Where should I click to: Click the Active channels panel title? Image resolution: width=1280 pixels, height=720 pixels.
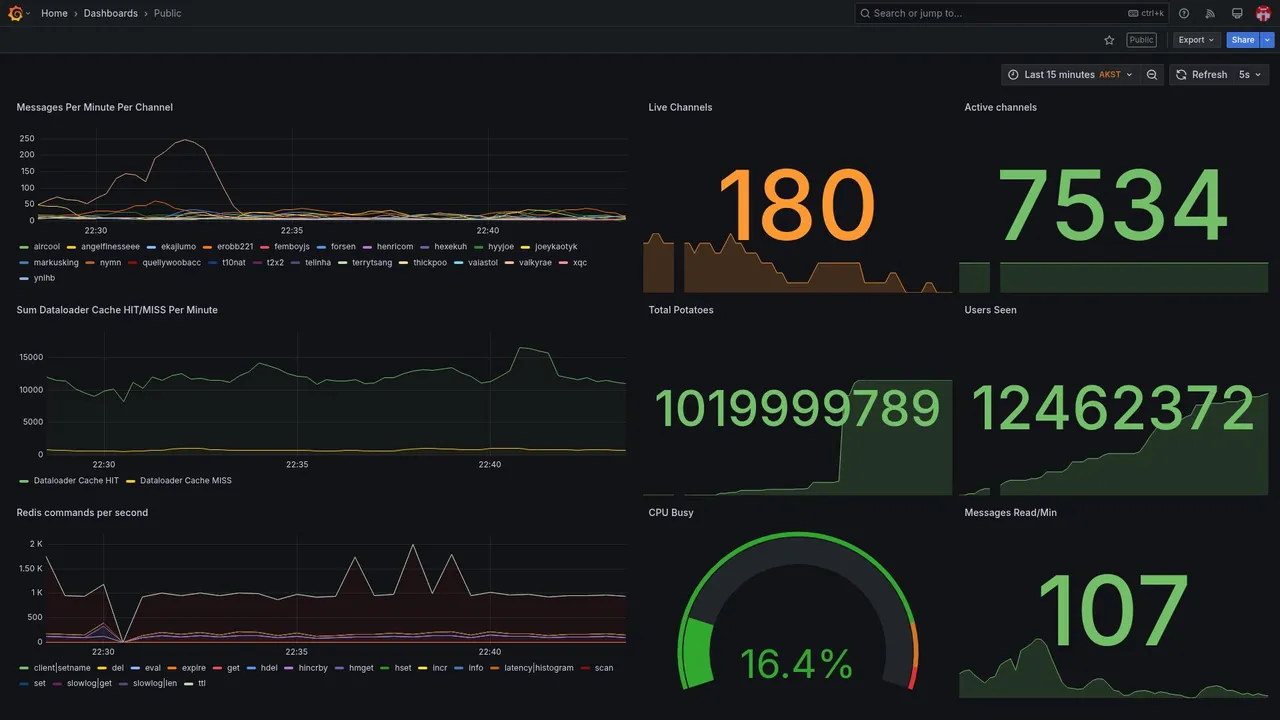coord(1001,107)
